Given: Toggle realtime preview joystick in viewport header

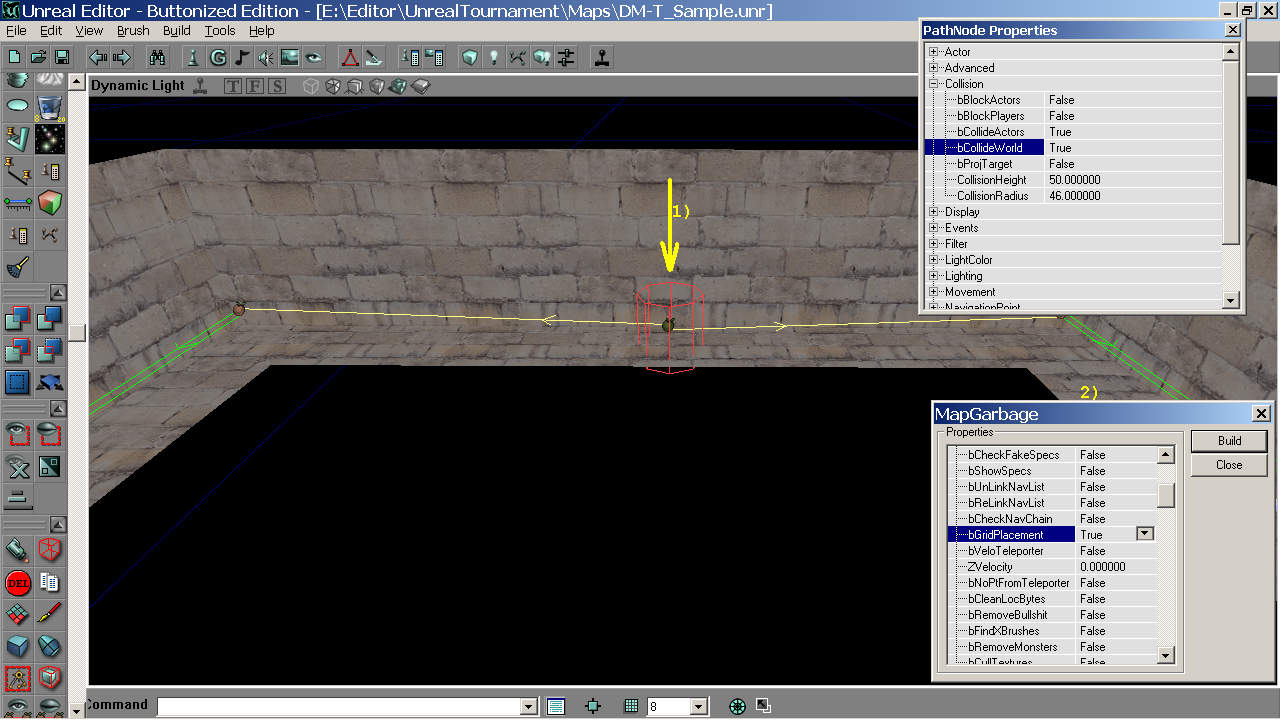Looking at the screenshot, I should [x=201, y=86].
